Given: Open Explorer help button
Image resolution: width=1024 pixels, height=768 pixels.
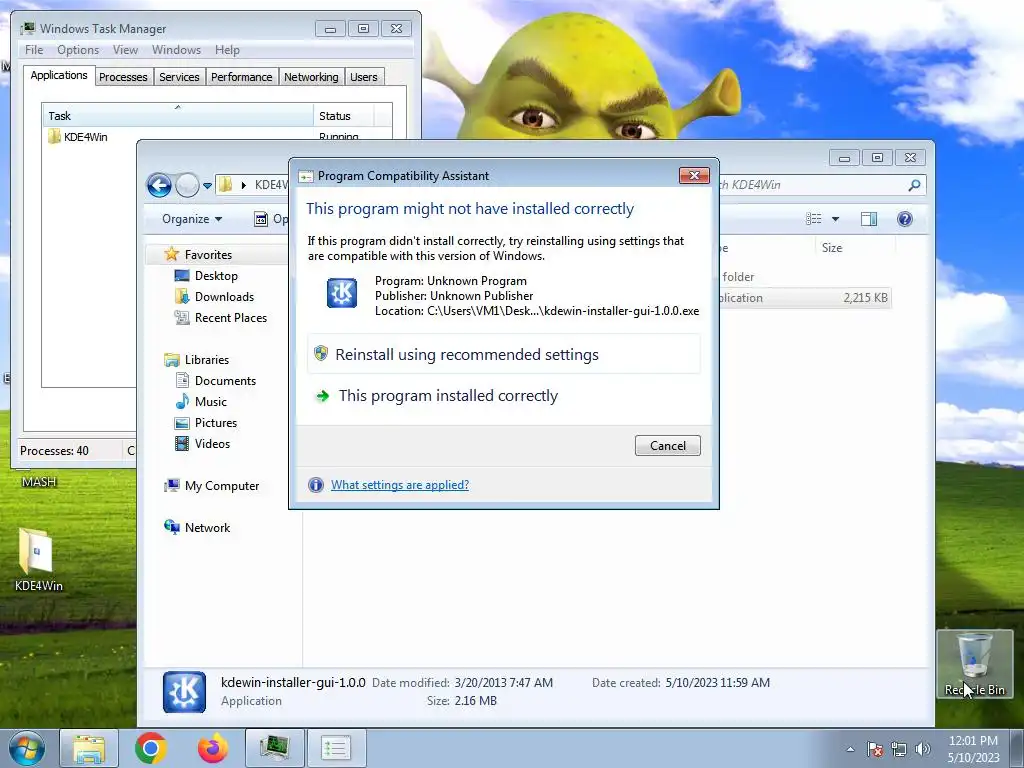Looking at the screenshot, I should [904, 219].
